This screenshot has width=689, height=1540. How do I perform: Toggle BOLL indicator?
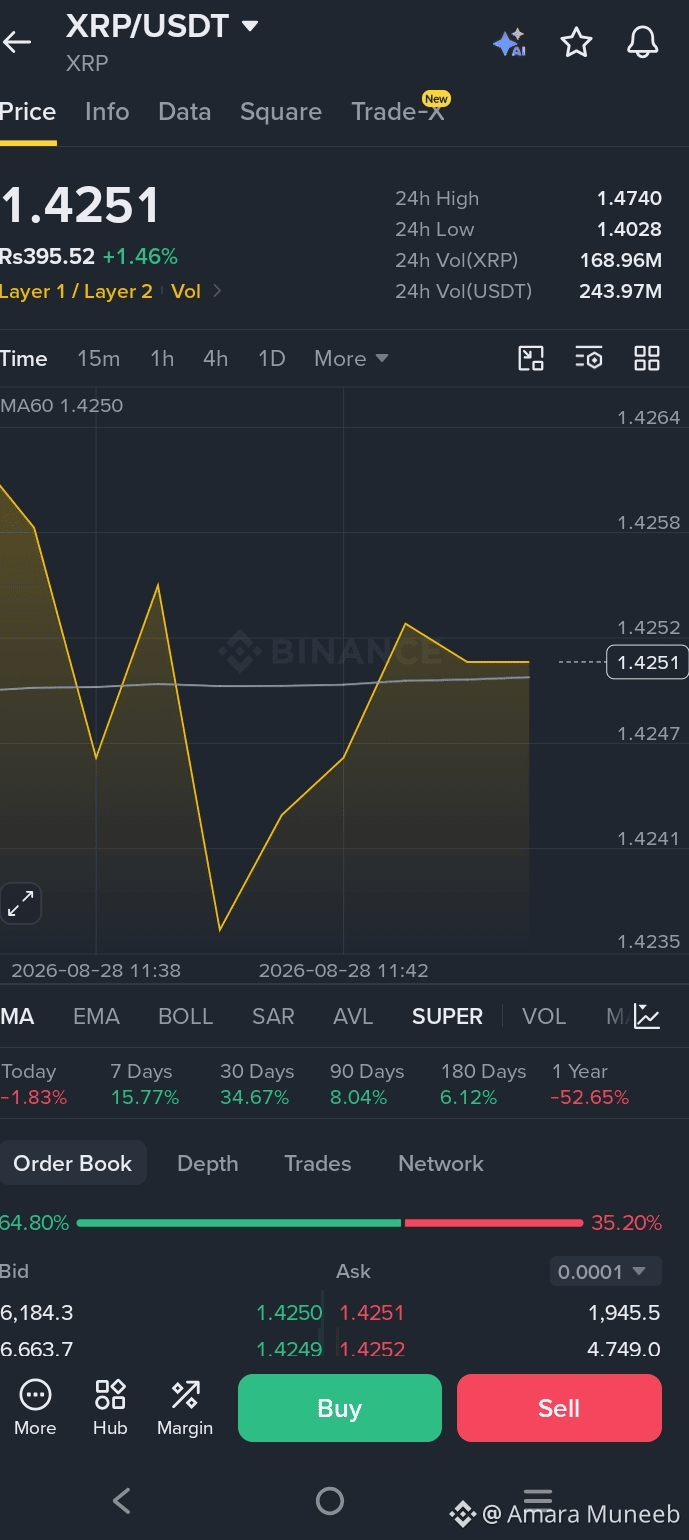pyautogui.click(x=186, y=1016)
